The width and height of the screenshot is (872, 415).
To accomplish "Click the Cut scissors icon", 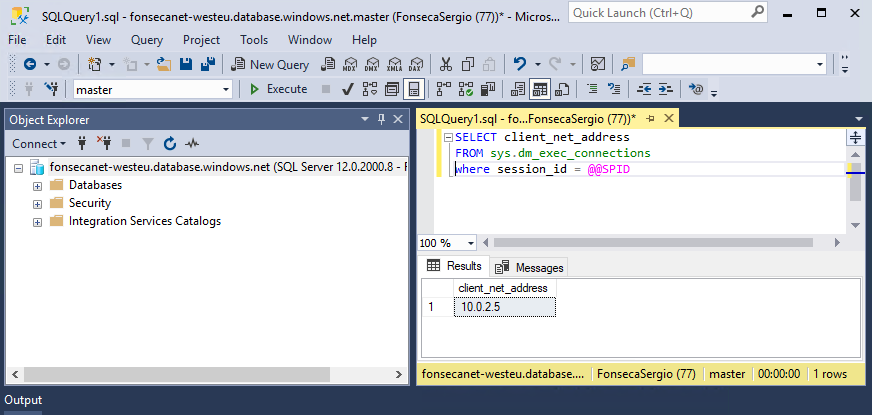I will 446,65.
